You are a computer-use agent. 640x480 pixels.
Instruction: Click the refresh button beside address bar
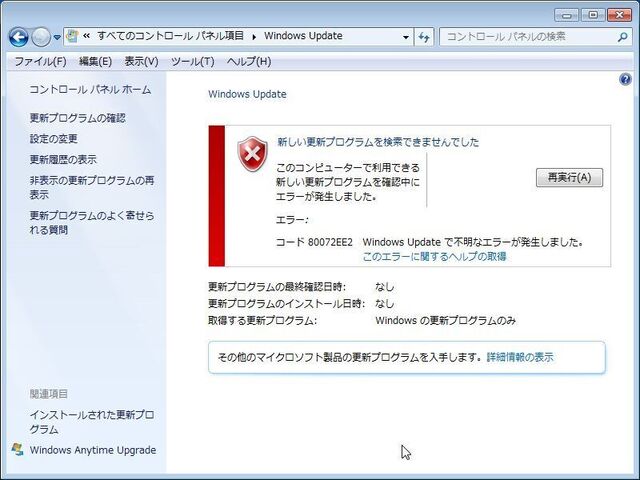click(x=424, y=37)
